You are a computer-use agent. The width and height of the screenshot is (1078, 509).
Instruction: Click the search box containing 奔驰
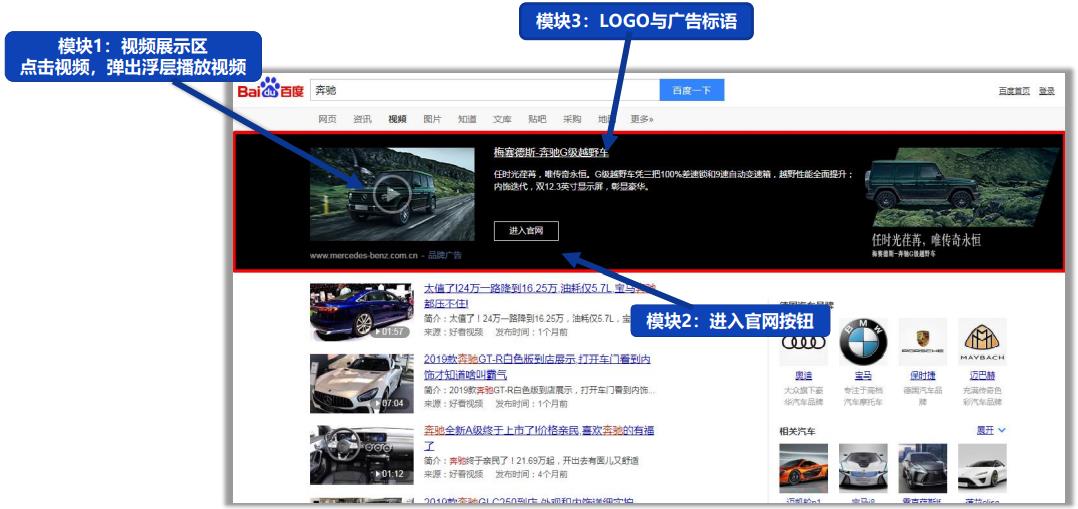pyautogui.click(x=485, y=90)
